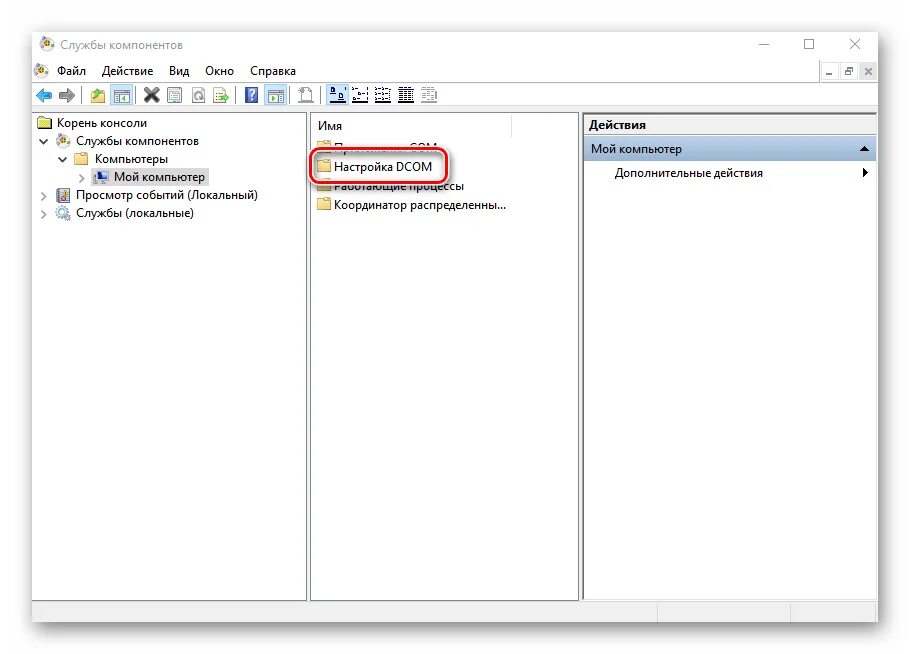Image resolution: width=910 pixels, height=654 pixels.
Task: Open the Дополнительные действия submenu arrow
Action: pyautogui.click(x=865, y=172)
